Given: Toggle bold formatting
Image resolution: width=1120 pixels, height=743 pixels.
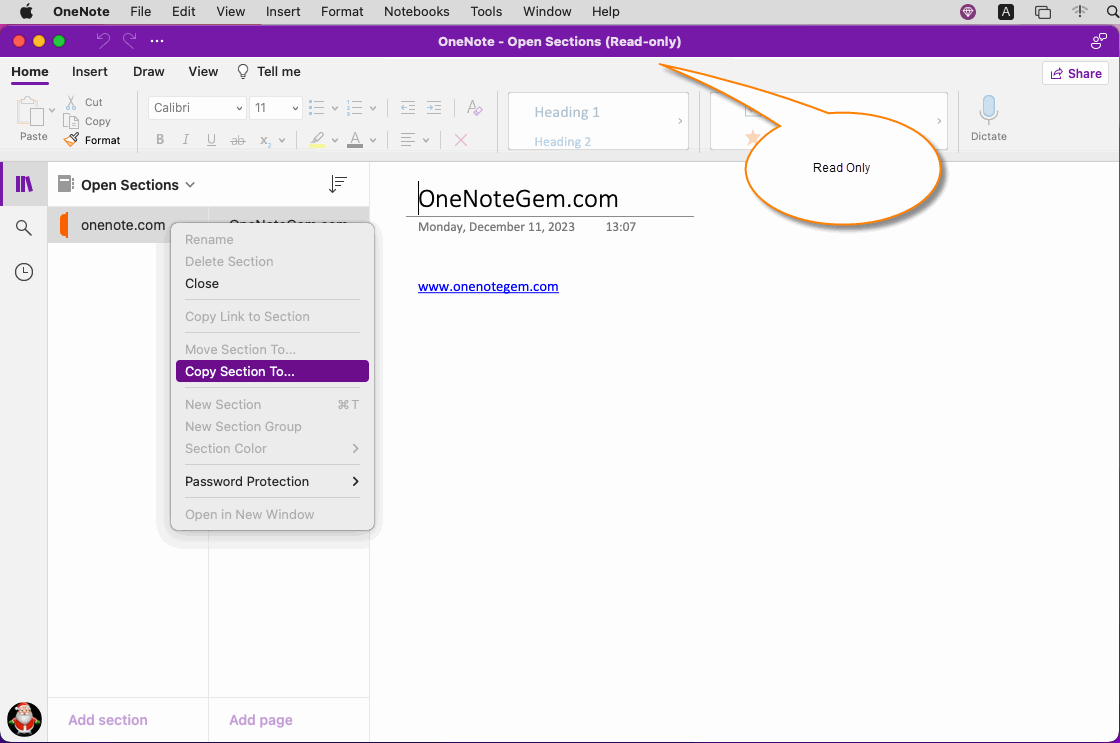Looking at the screenshot, I should click(x=160, y=140).
